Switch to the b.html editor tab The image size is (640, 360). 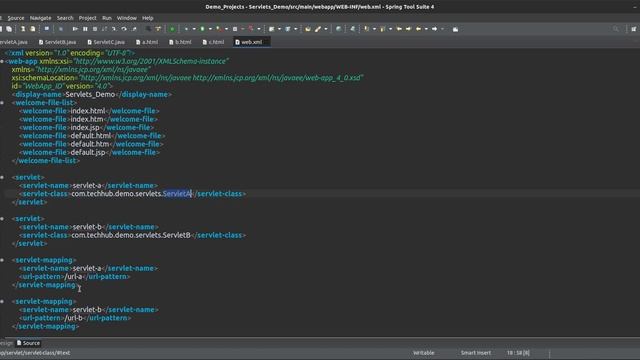pos(180,42)
